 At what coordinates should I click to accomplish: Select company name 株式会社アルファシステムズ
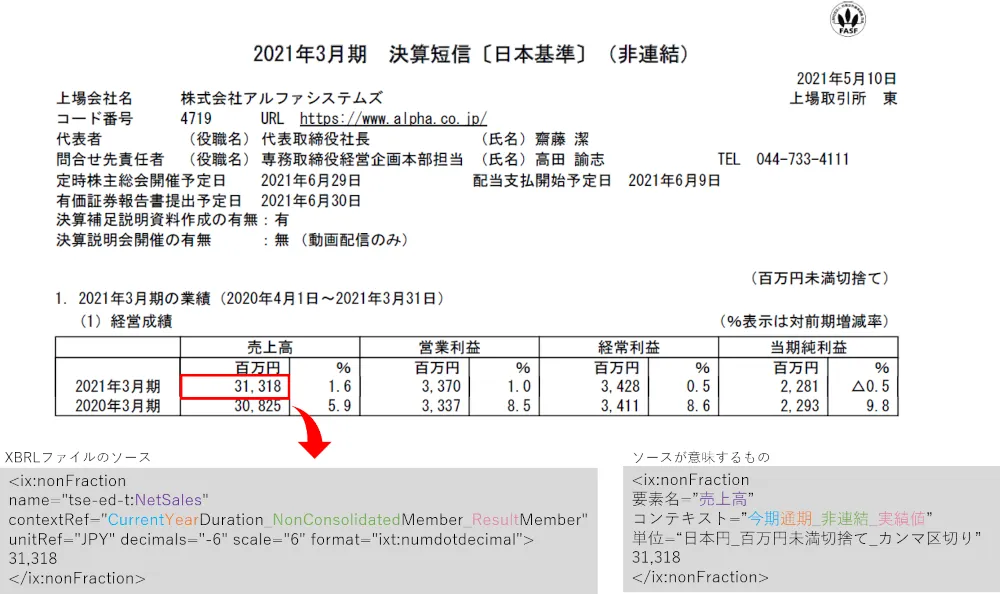[x=281, y=98]
